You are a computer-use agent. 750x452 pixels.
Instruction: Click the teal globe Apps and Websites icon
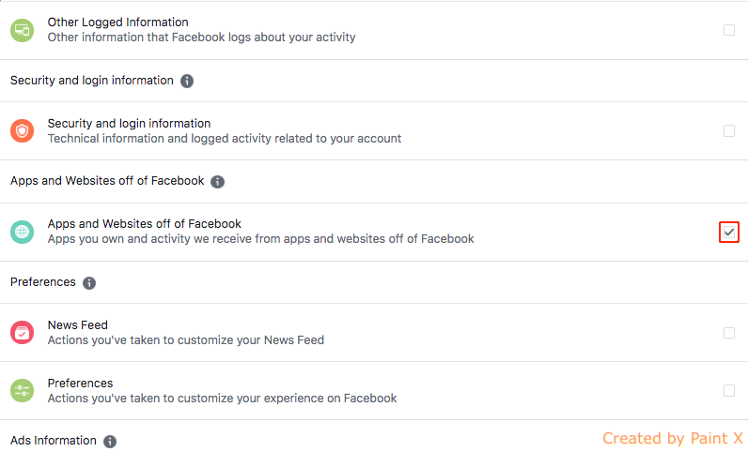(x=22, y=232)
